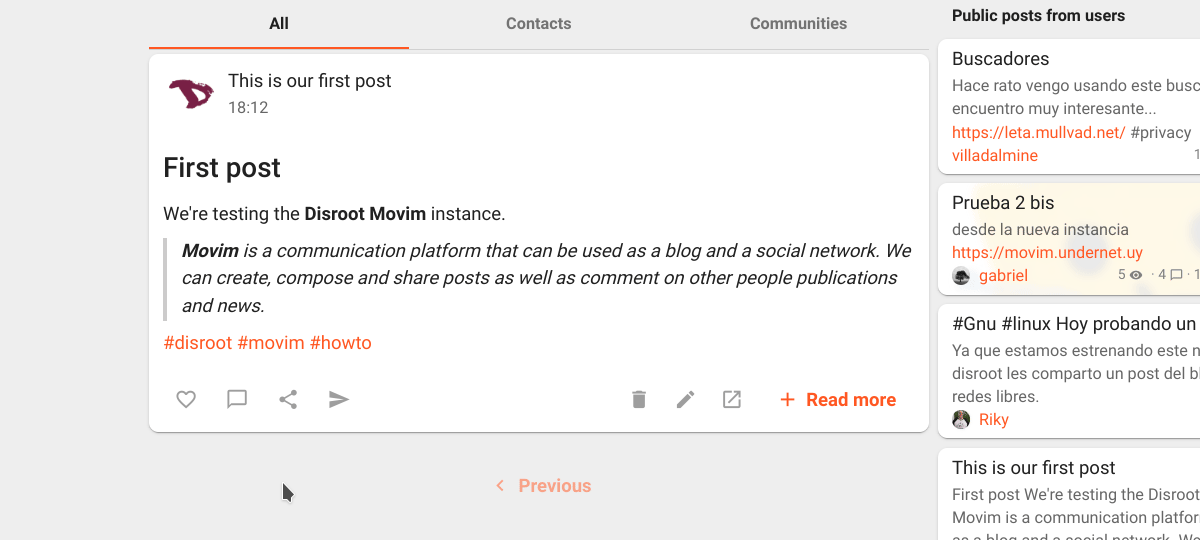Click the Disroot avatar on the post
1200x540 pixels.
191,94
